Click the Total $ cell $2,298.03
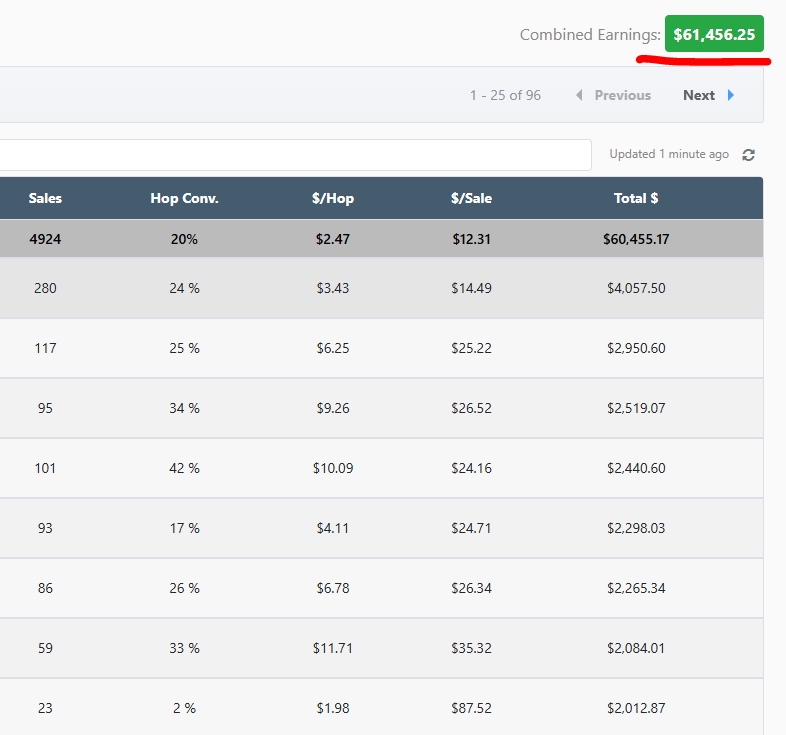This screenshot has height=735, width=786. coord(636,528)
